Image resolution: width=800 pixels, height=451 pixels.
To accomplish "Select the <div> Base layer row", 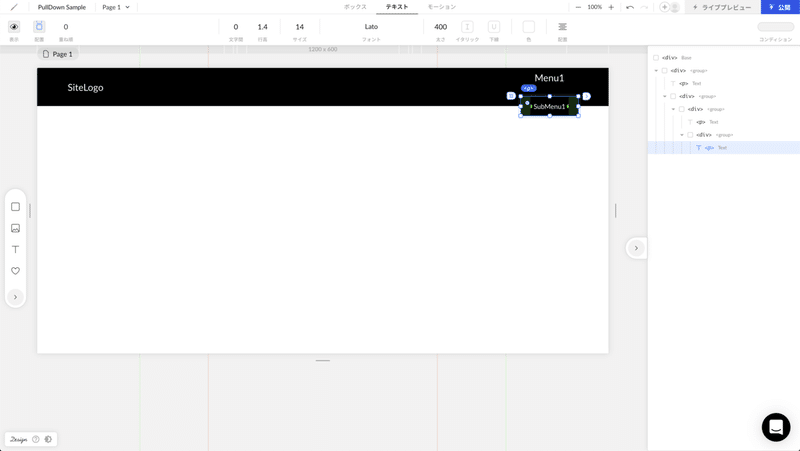I will click(x=724, y=58).
